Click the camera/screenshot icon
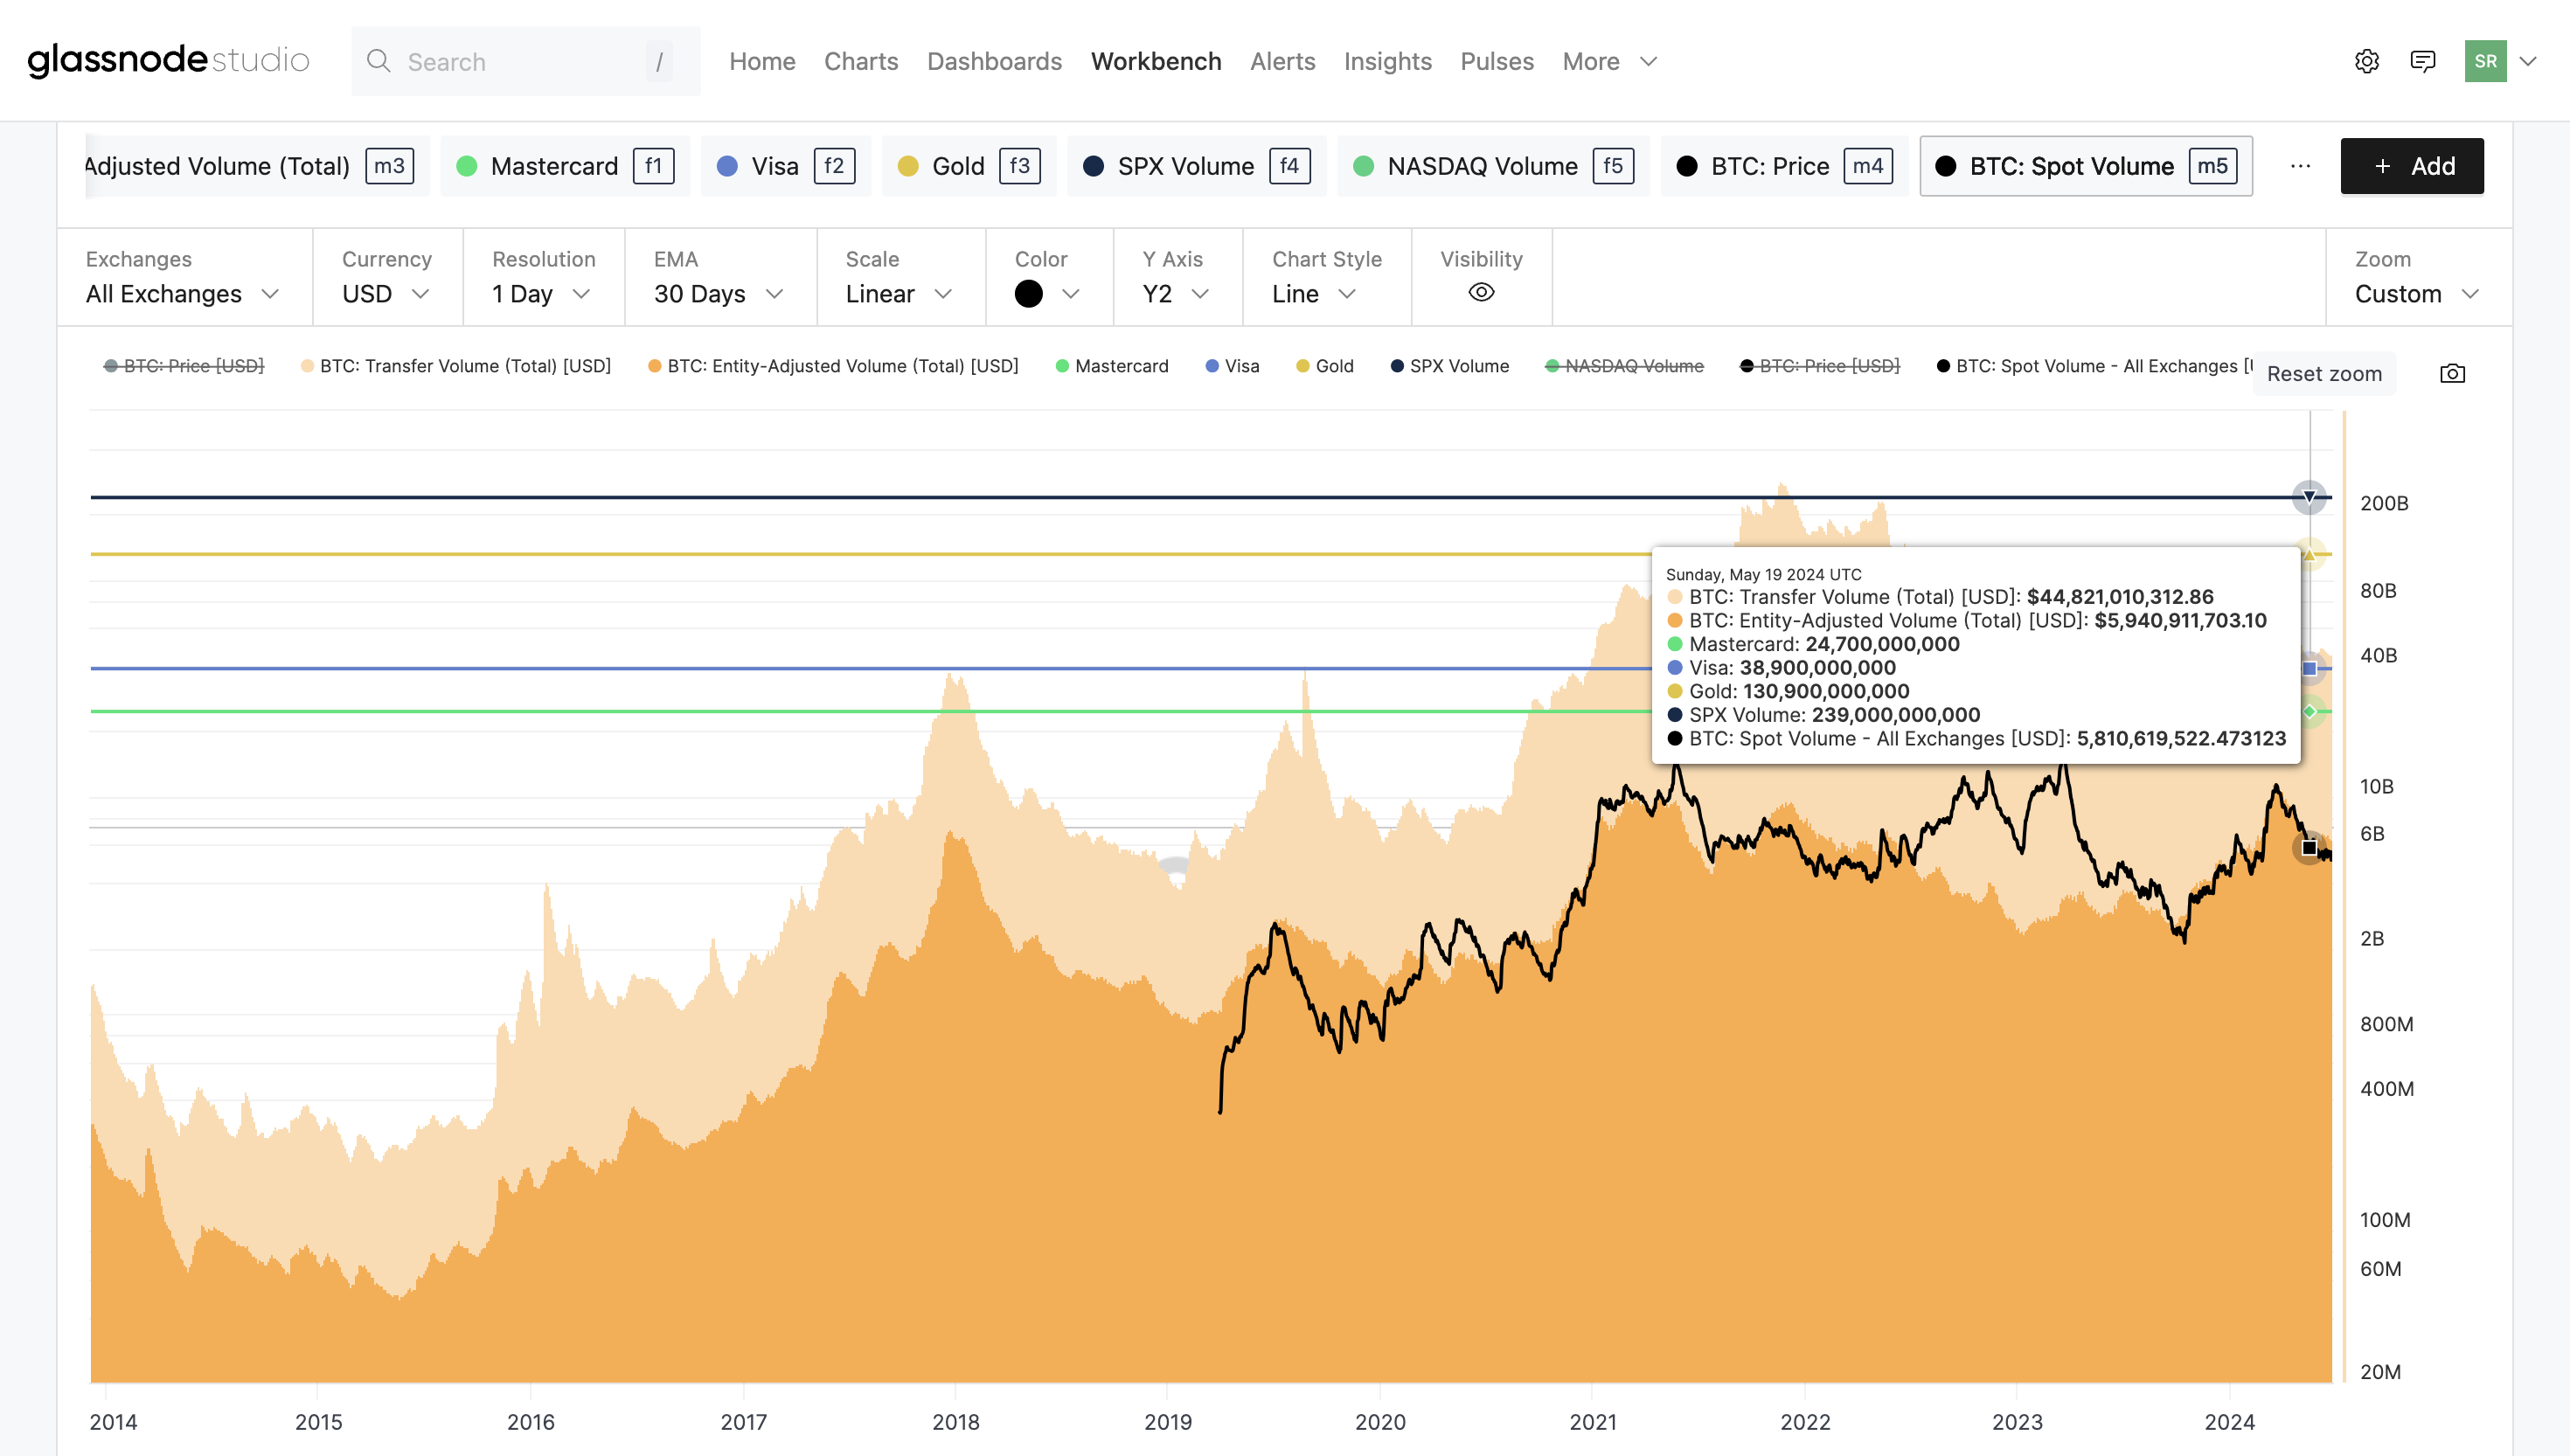The height and width of the screenshot is (1456, 2570). click(2454, 371)
